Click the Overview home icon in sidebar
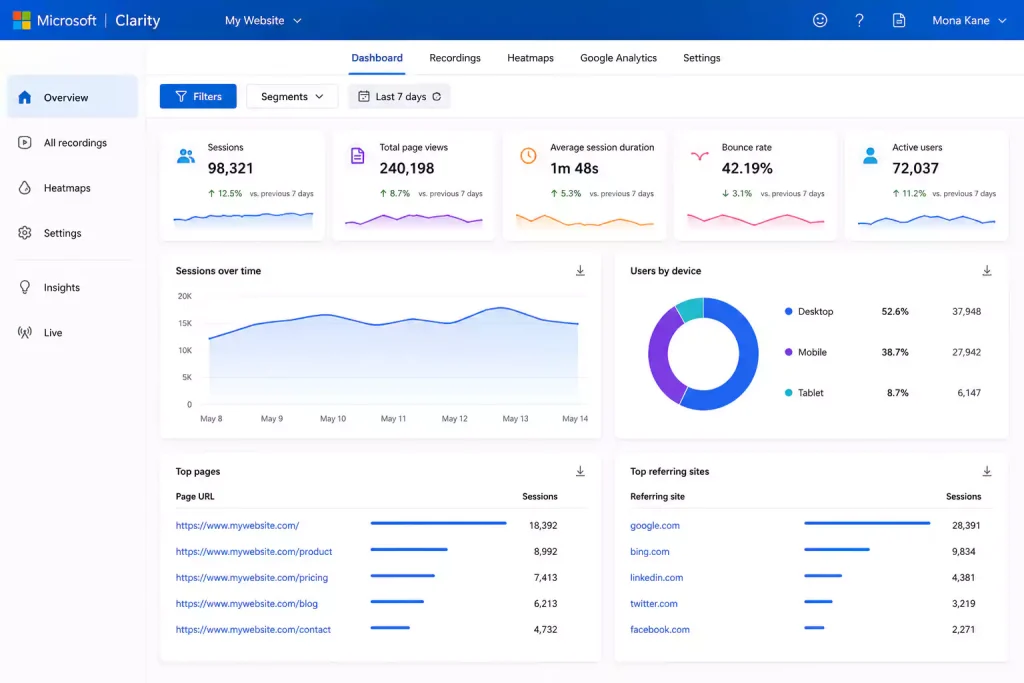 click(25, 97)
